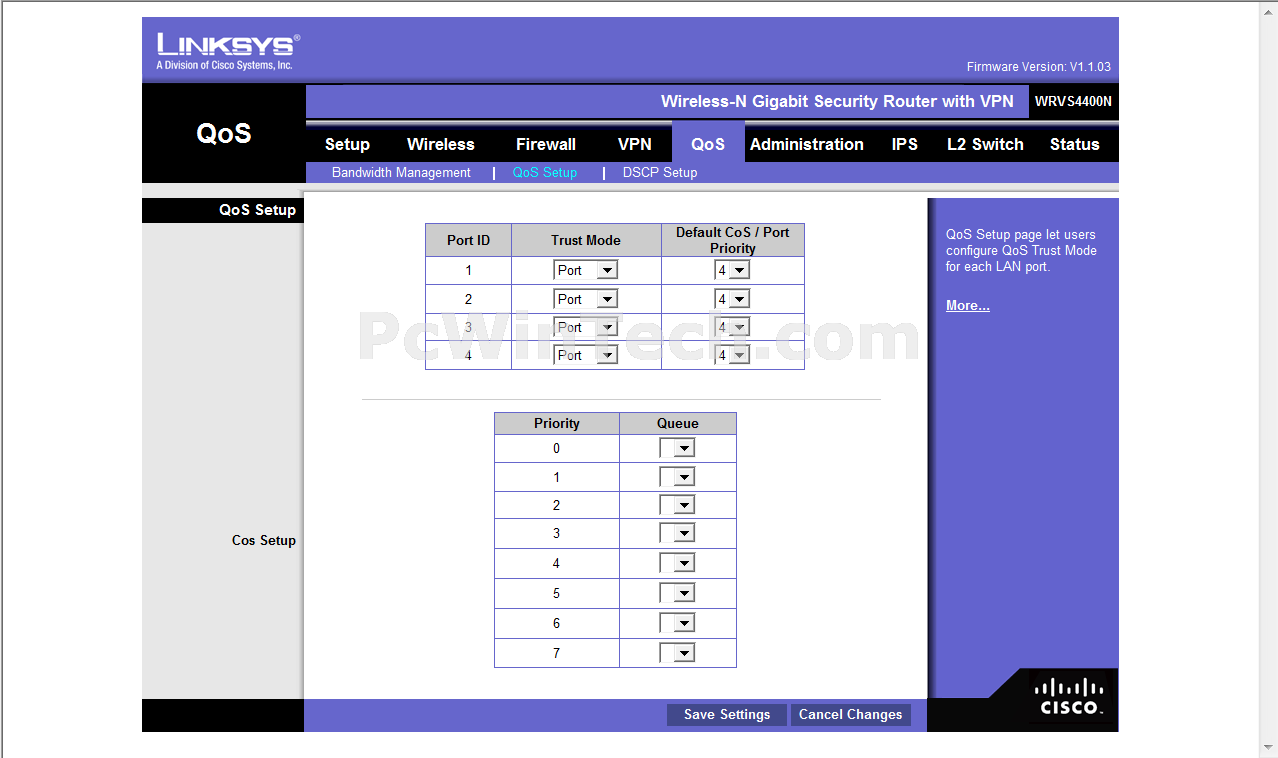1278x758 pixels.
Task: Click Save Settings button
Action: click(x=727, y=715)
